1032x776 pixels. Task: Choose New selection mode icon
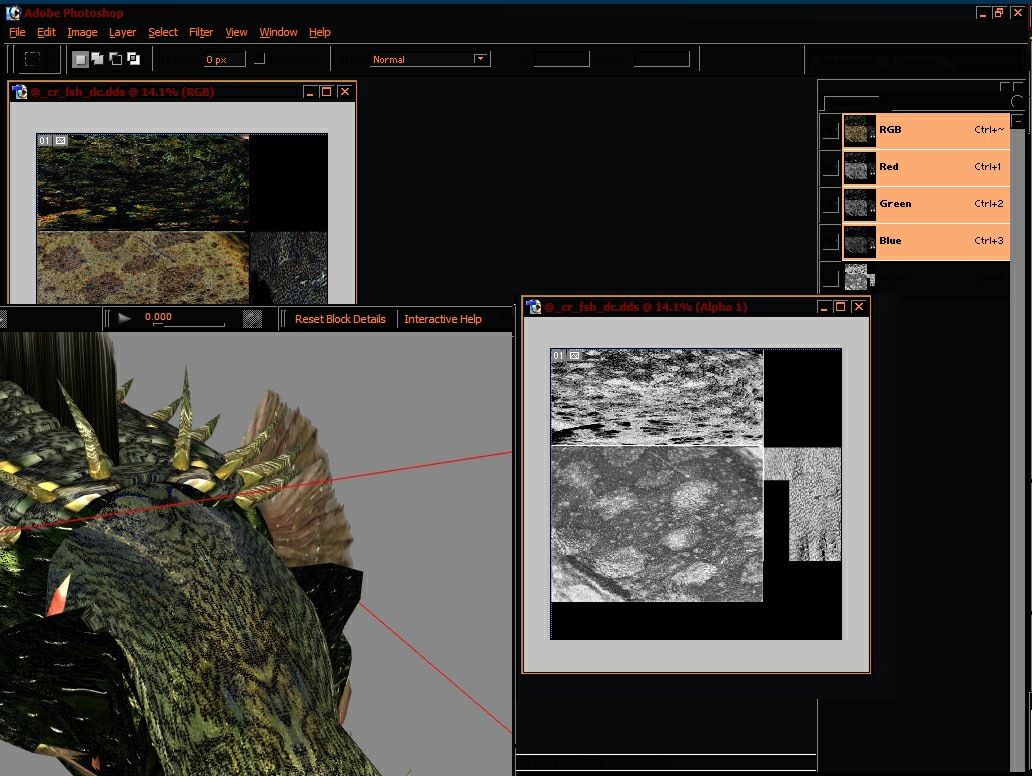point(80,59)
